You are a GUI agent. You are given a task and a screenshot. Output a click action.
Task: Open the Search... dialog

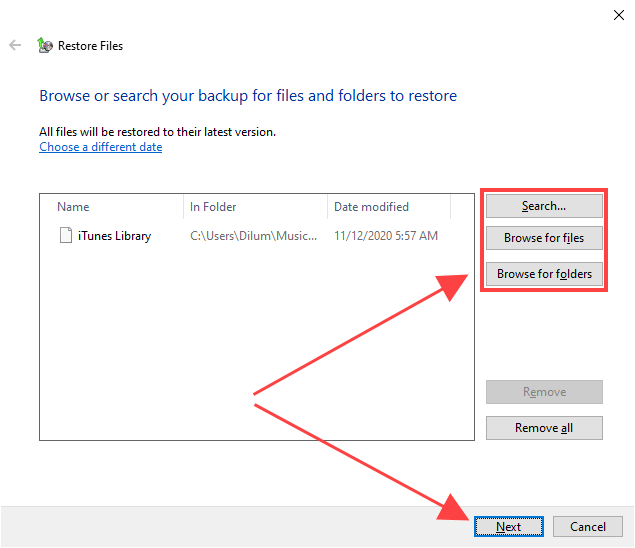[544, 206]
